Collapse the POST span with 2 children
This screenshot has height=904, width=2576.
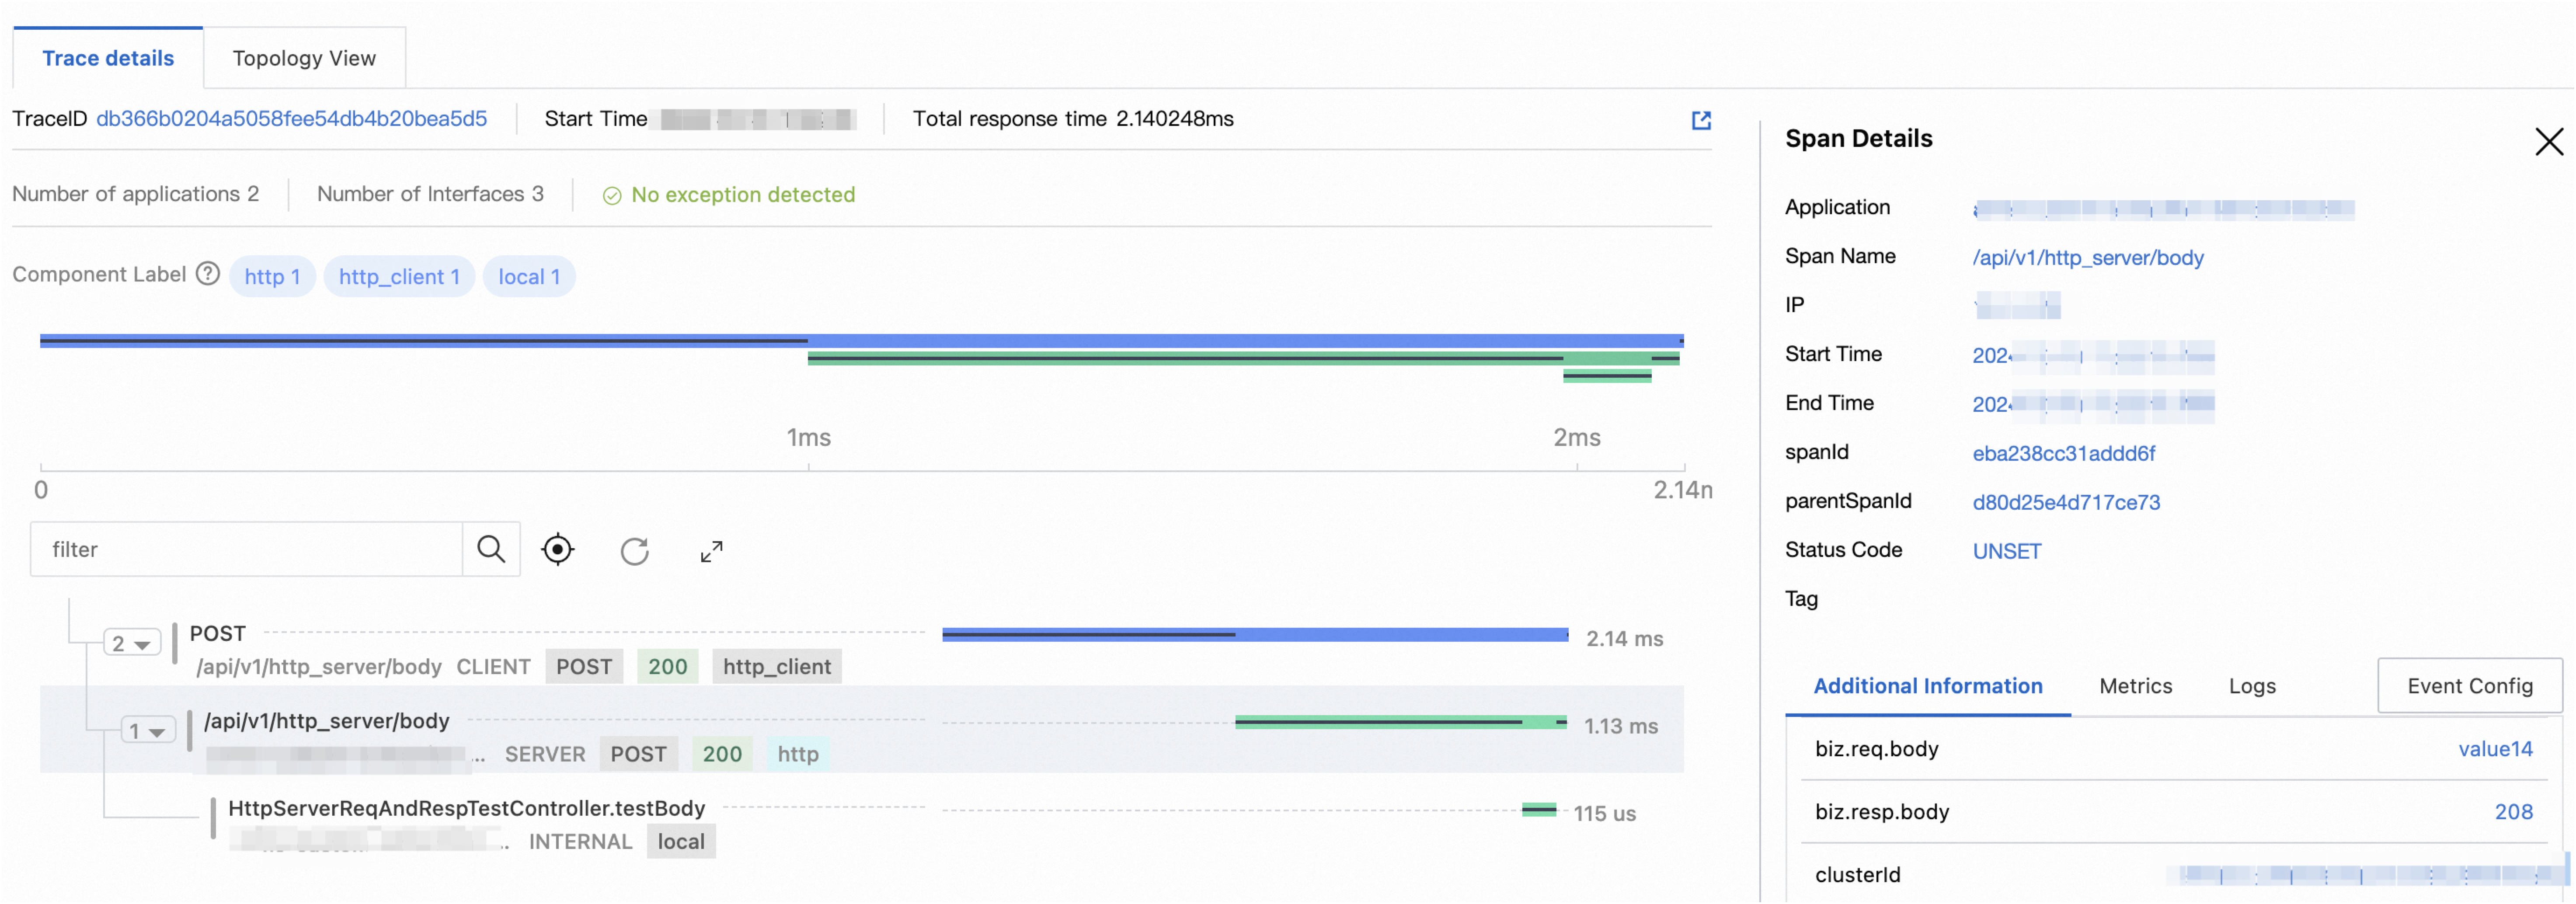pos(132,644)
